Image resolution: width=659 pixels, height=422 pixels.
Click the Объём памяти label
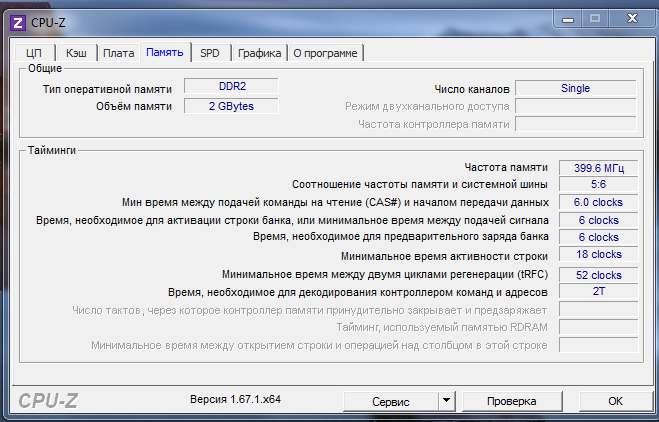click(x=134, y=106)
